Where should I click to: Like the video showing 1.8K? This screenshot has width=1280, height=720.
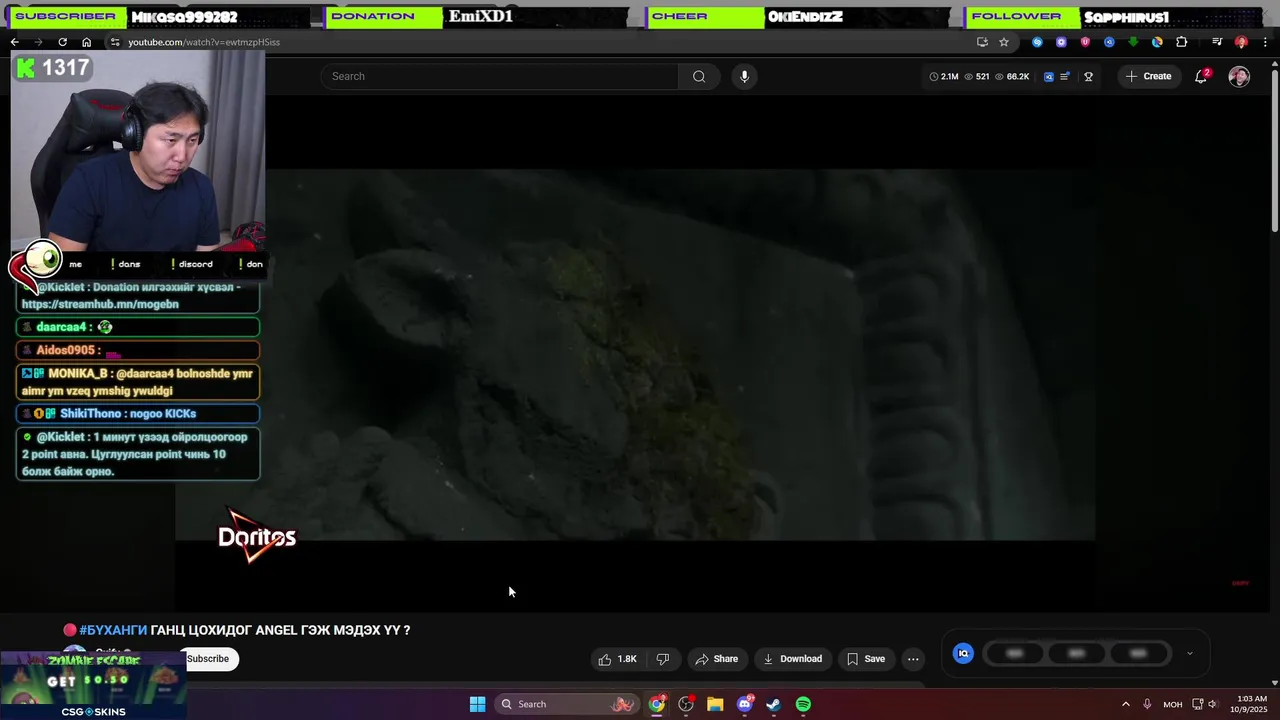click(617, 659)
